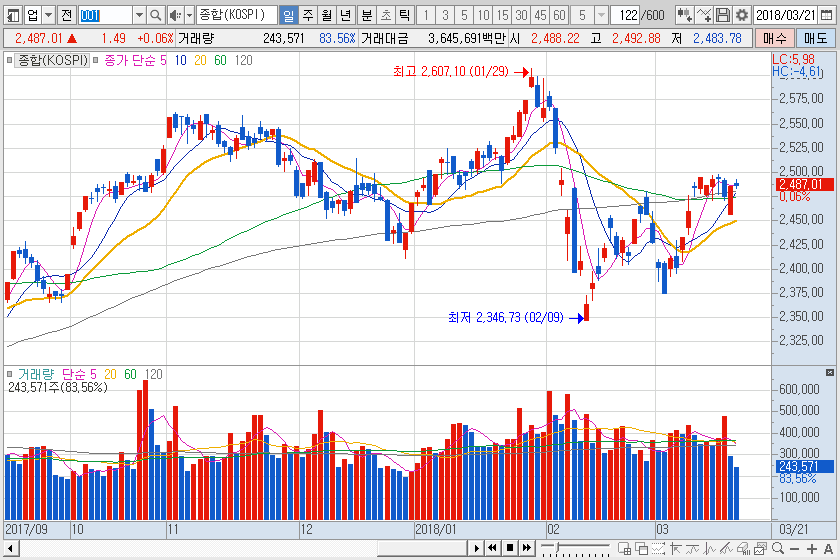Open chart settings gear icon
Screen dimensions: 840x560
point(741,15)
